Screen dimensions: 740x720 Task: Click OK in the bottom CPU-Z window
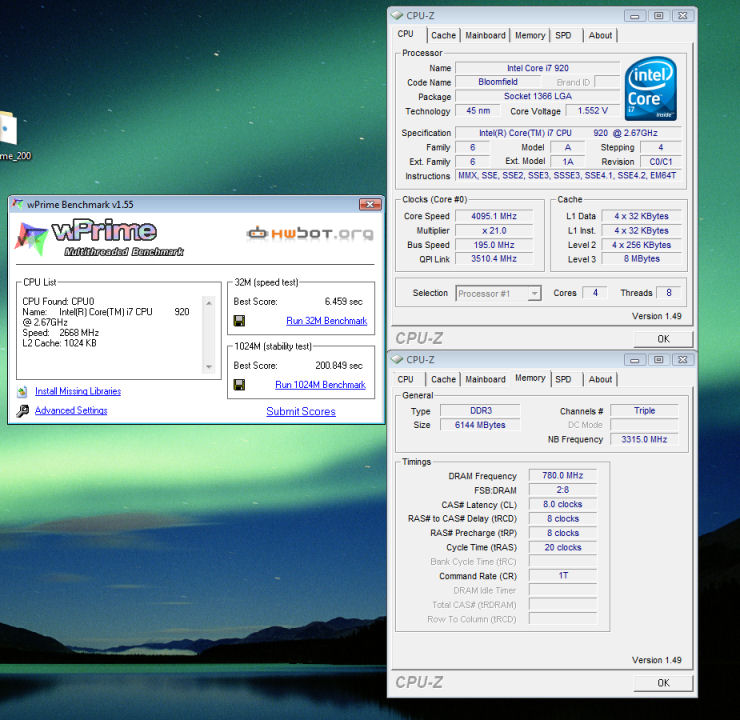(x=663, y=683)
